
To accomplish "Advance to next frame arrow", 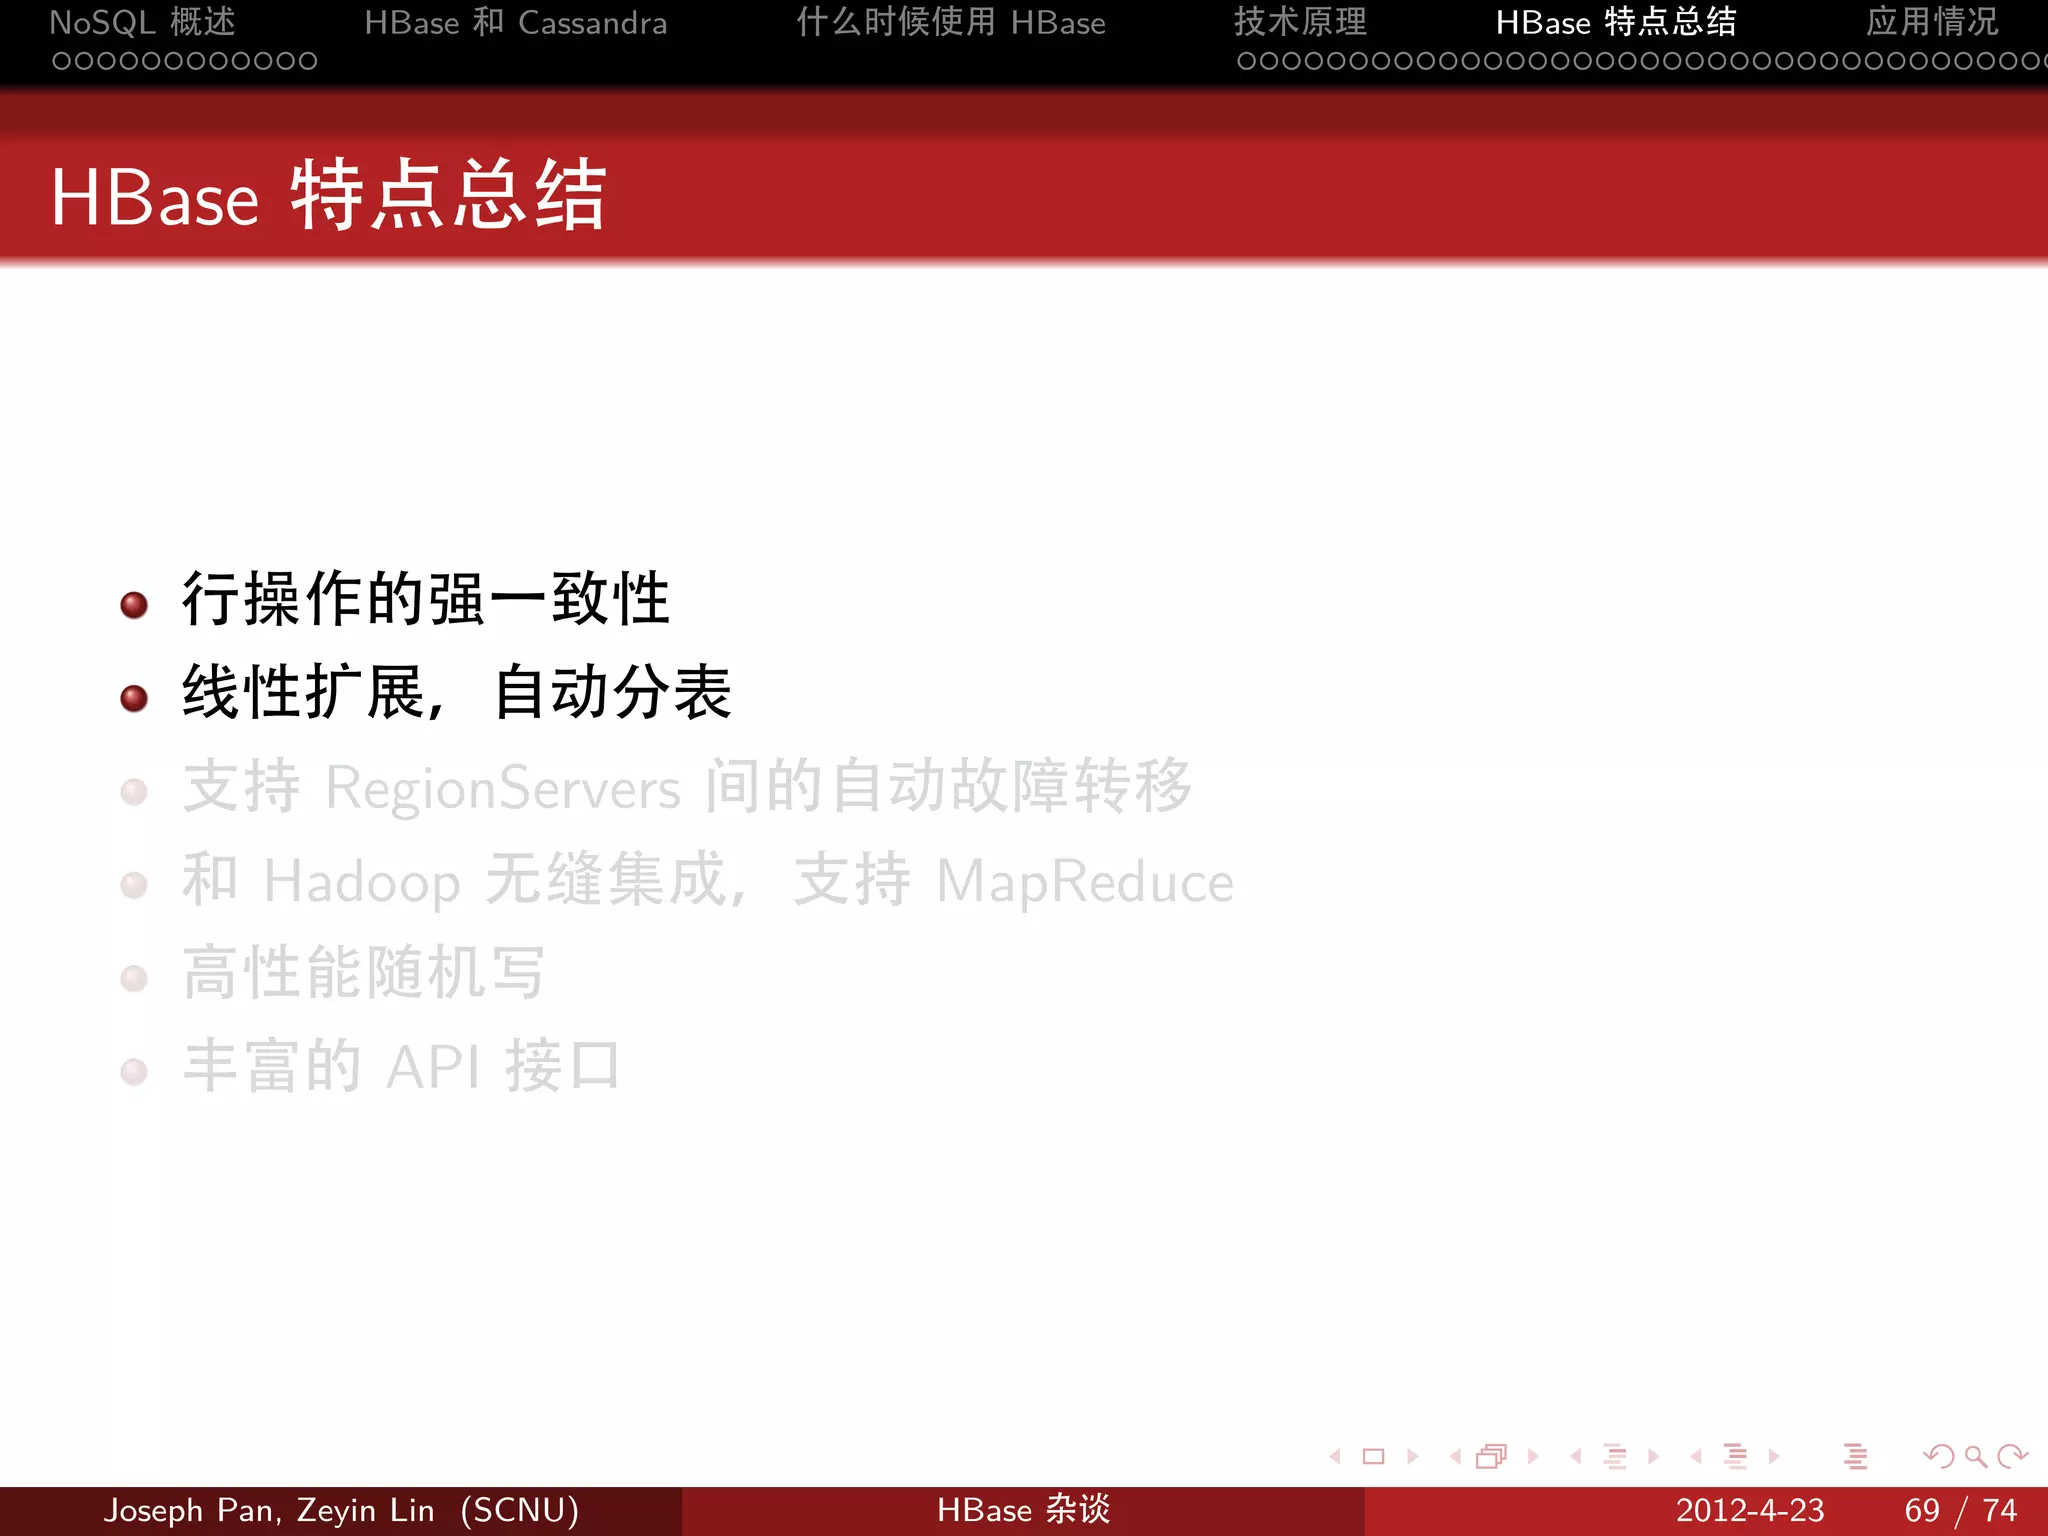I will tap(1533, 1456).
